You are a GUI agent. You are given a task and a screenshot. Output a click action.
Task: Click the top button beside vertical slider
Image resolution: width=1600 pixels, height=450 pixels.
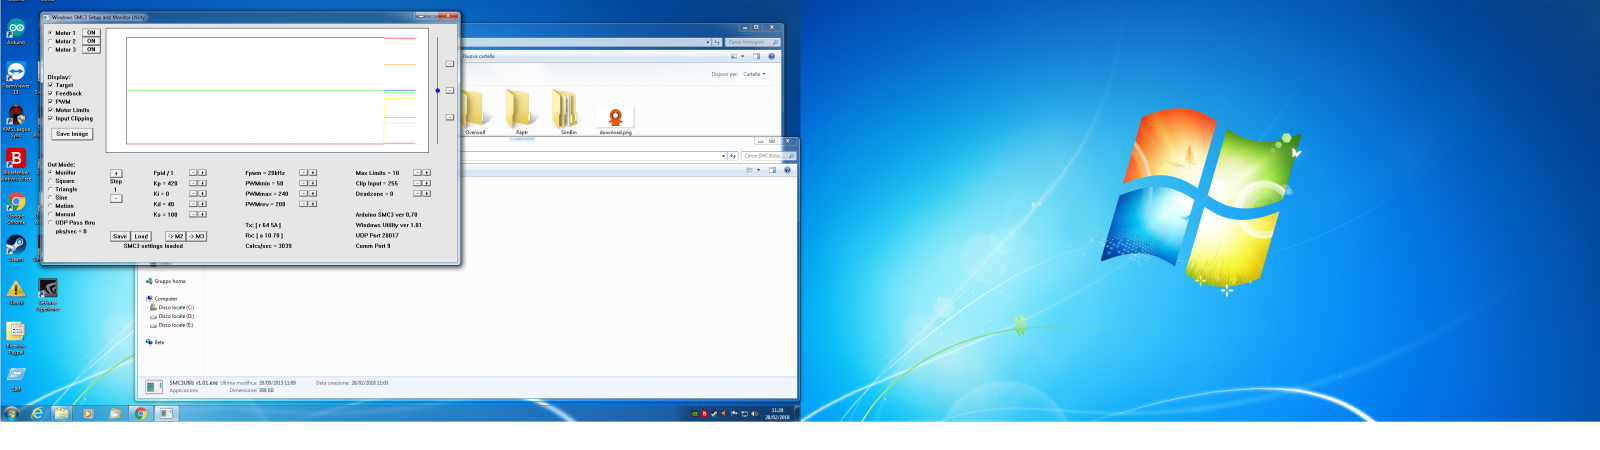click(449, 63)
